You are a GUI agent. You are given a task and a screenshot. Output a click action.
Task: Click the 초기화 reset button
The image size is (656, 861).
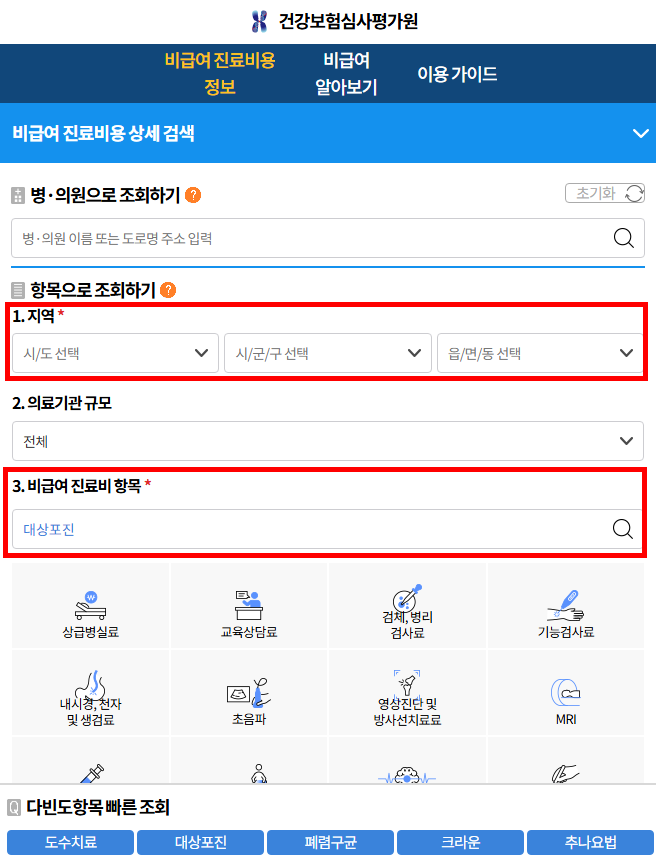(605, 193)
